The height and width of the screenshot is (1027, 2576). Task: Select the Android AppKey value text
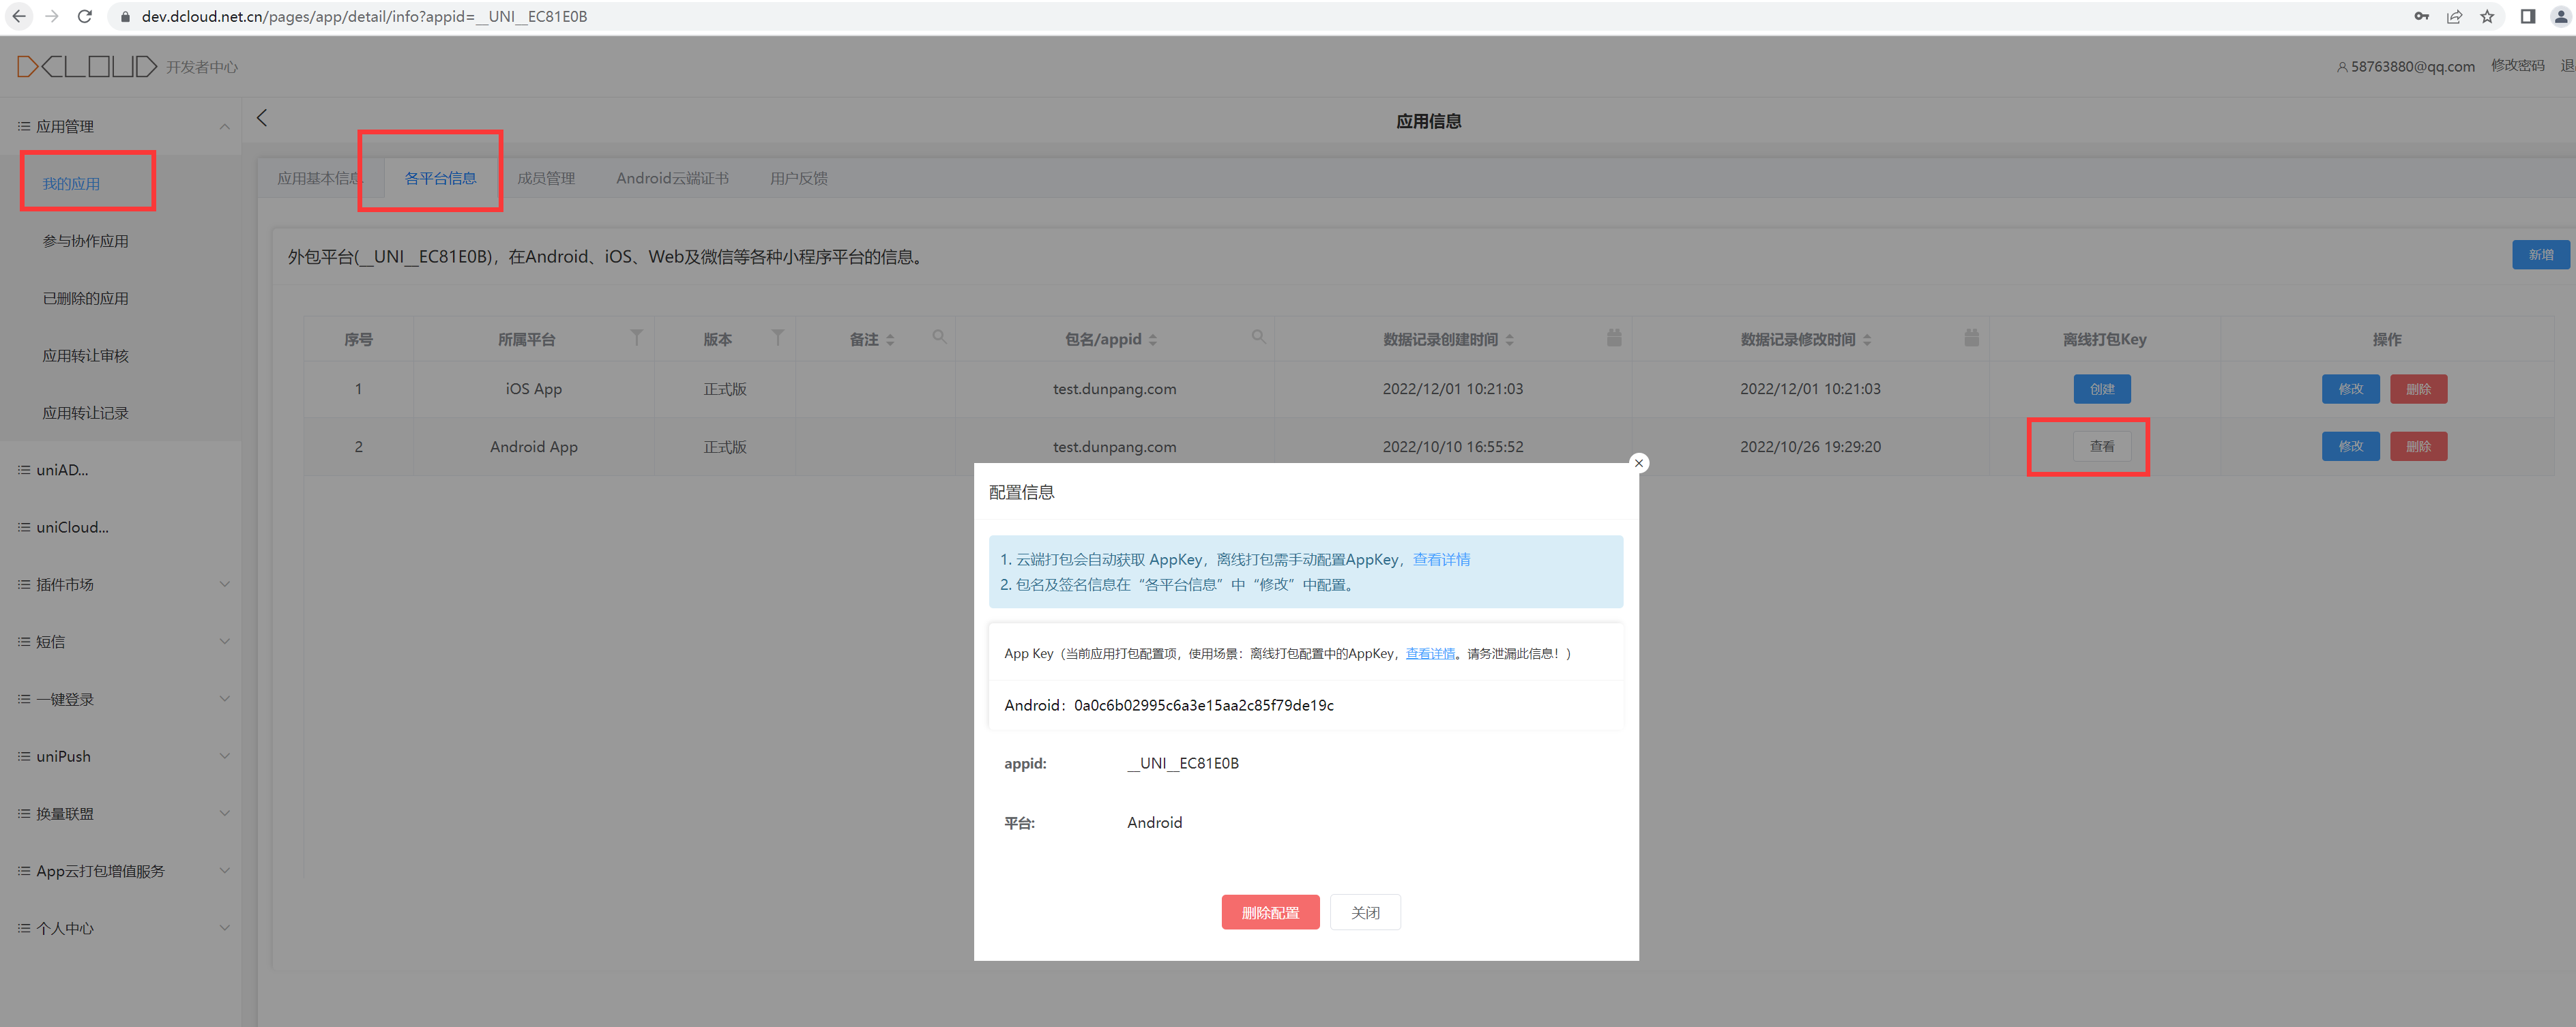click(1203, 705)
